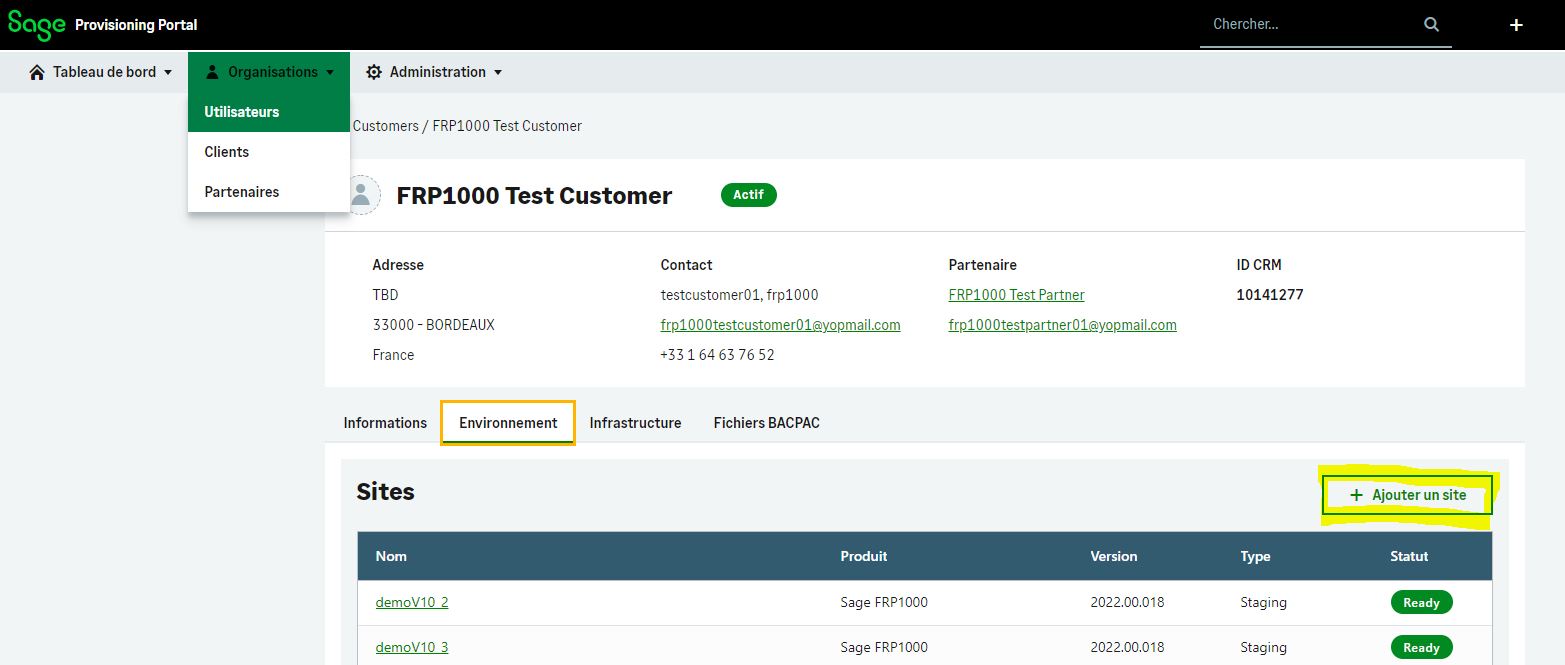Click the Statut column header
Image resolution: width=1565 pixels, height=665 pixels.
pos(1409,556)
